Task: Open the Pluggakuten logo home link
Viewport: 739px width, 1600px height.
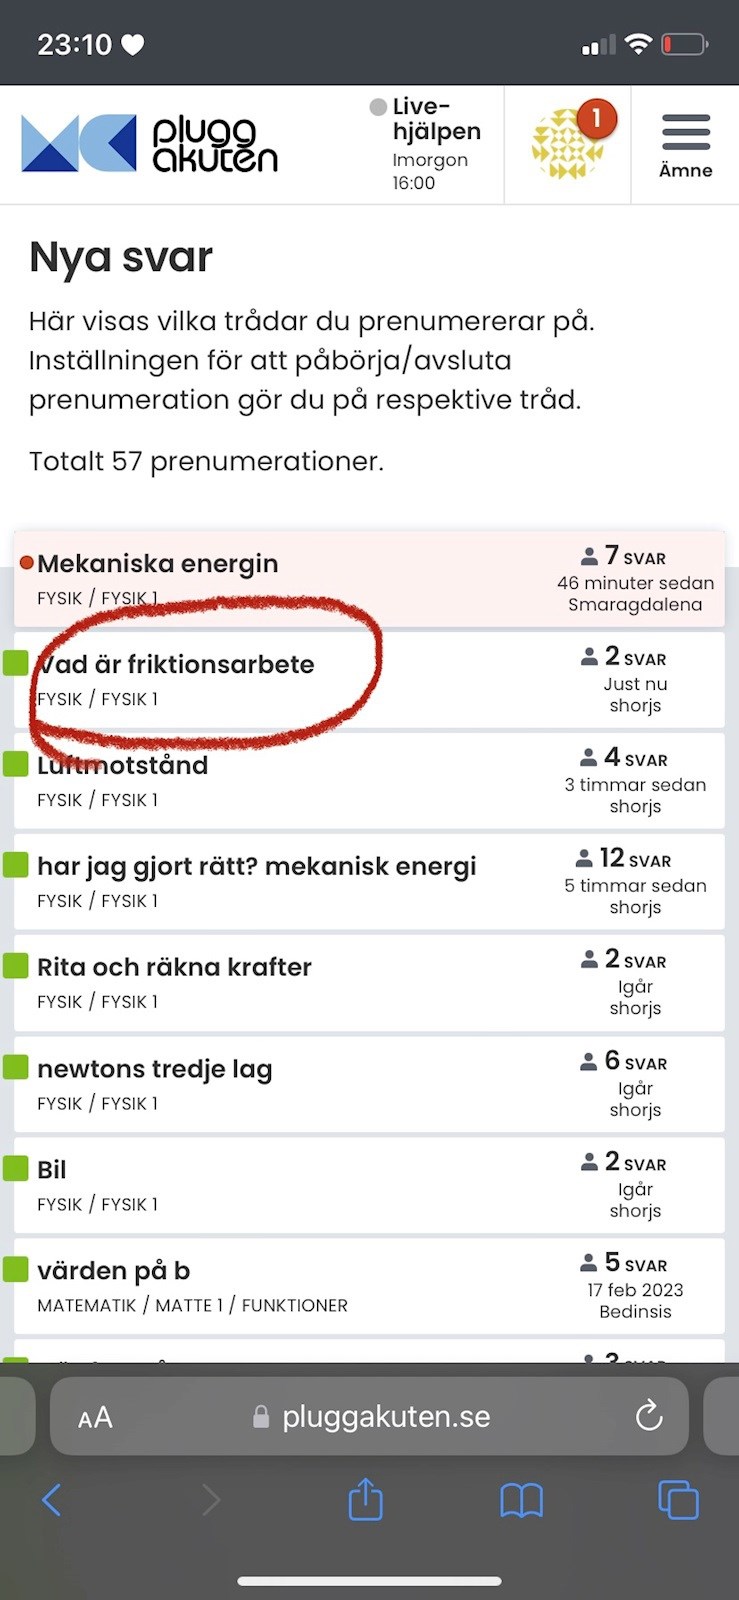Action: point(150,145)
